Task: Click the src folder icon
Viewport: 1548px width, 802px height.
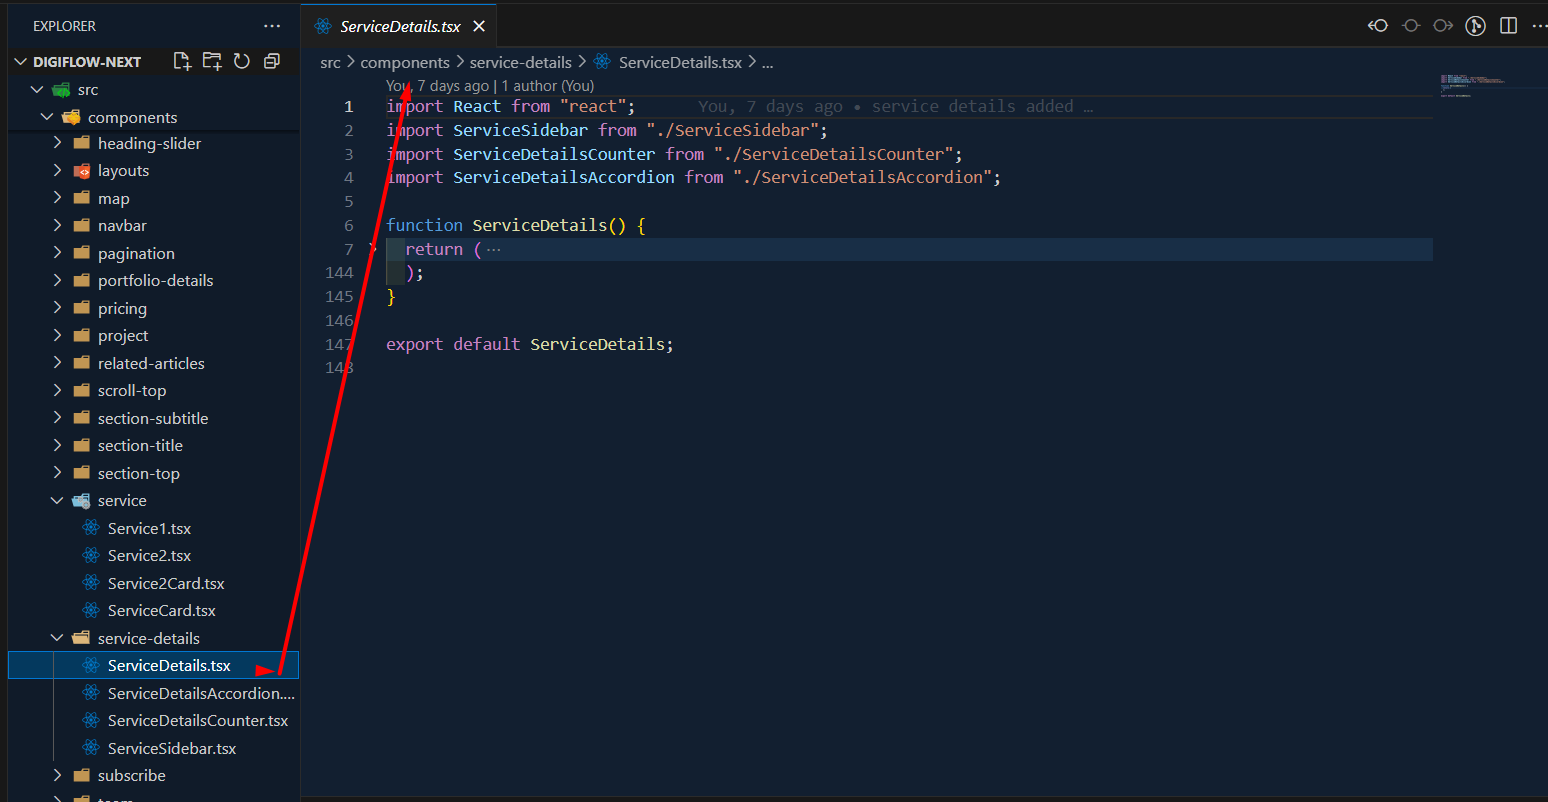Action: click(x=62, y=90)
